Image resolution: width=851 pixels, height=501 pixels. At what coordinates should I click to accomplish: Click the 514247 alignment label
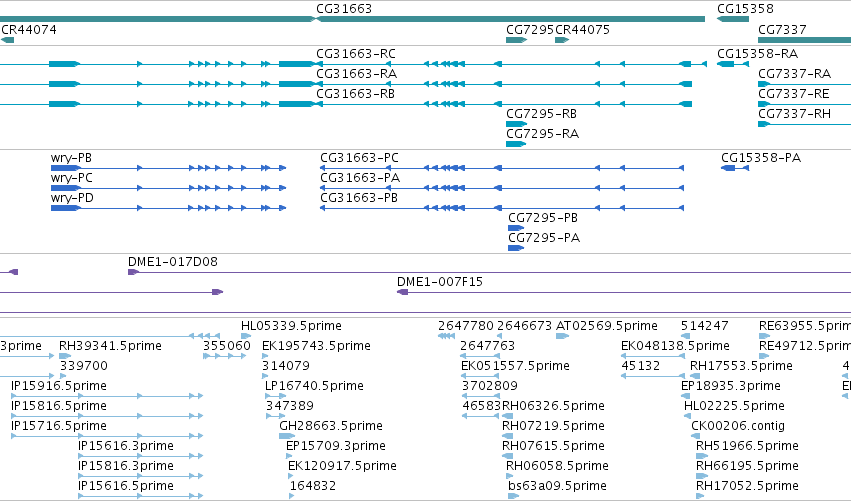coord(704,326)
